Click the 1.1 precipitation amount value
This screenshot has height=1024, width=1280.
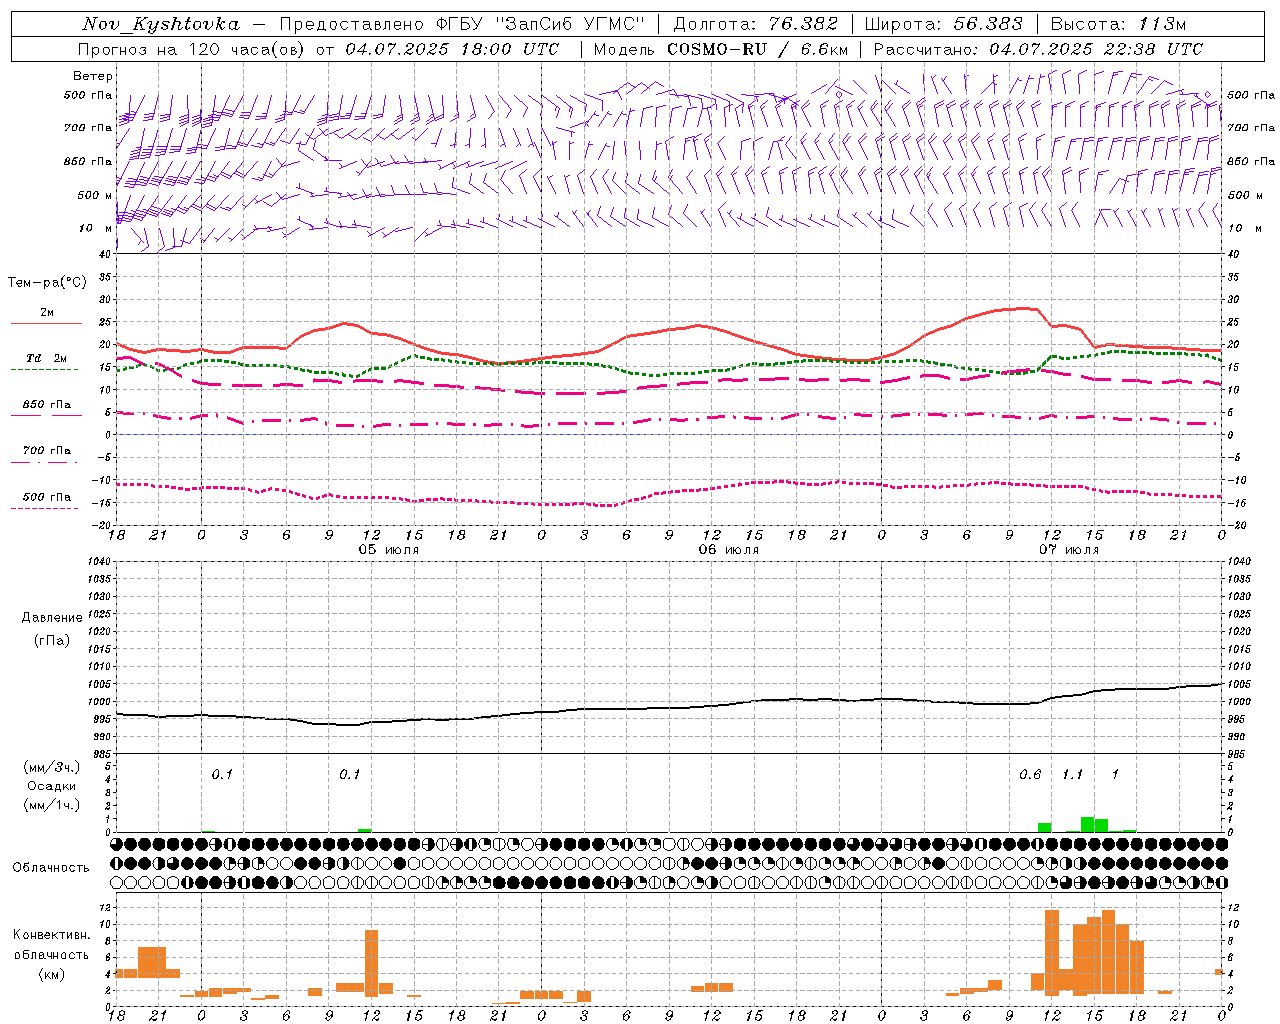coord(1072,775)
